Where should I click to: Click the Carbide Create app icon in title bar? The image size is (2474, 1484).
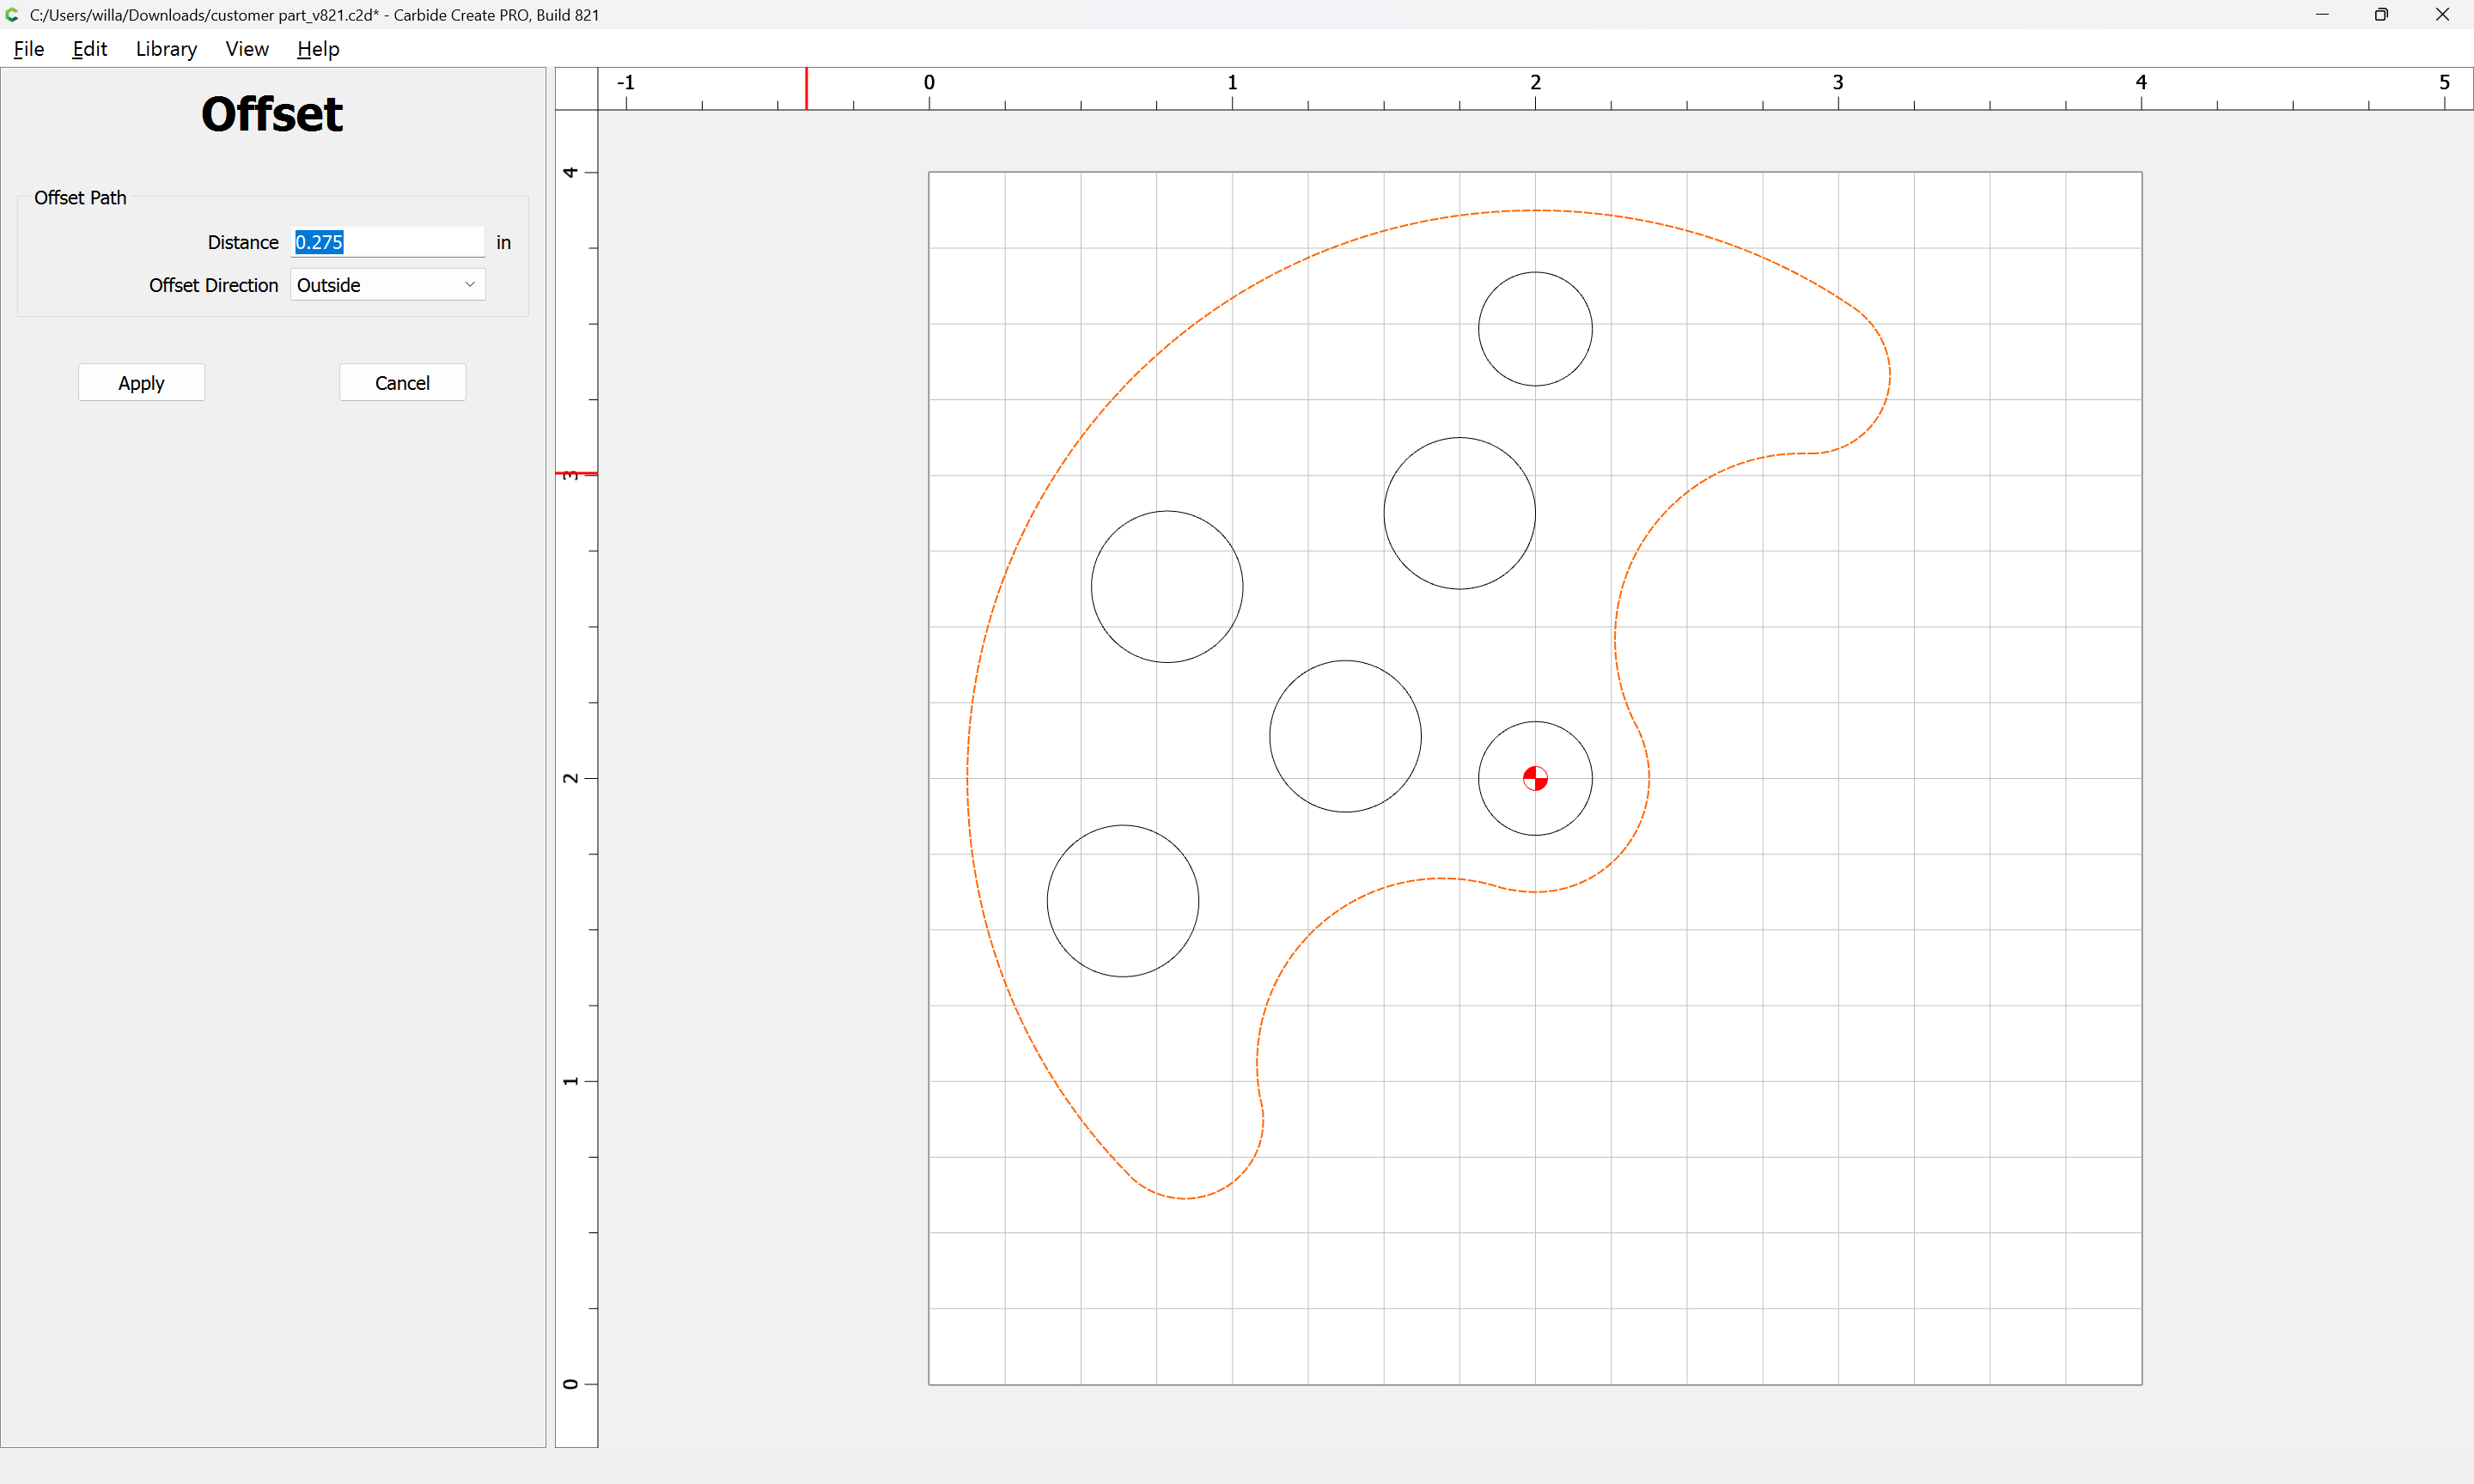pyautogui.click(x=12, y=15)
